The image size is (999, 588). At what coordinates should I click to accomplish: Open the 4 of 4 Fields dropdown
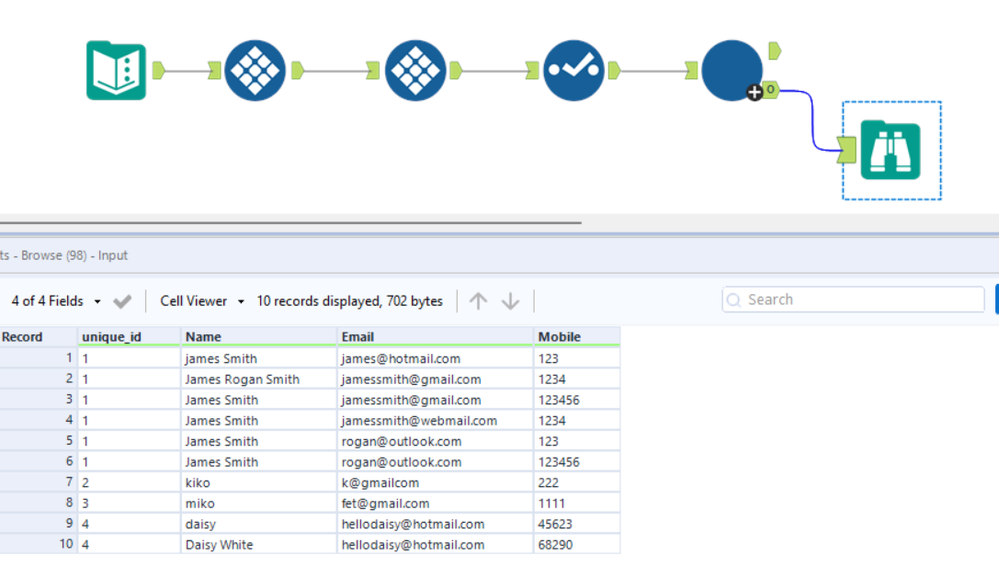click(x=56, y=301)
